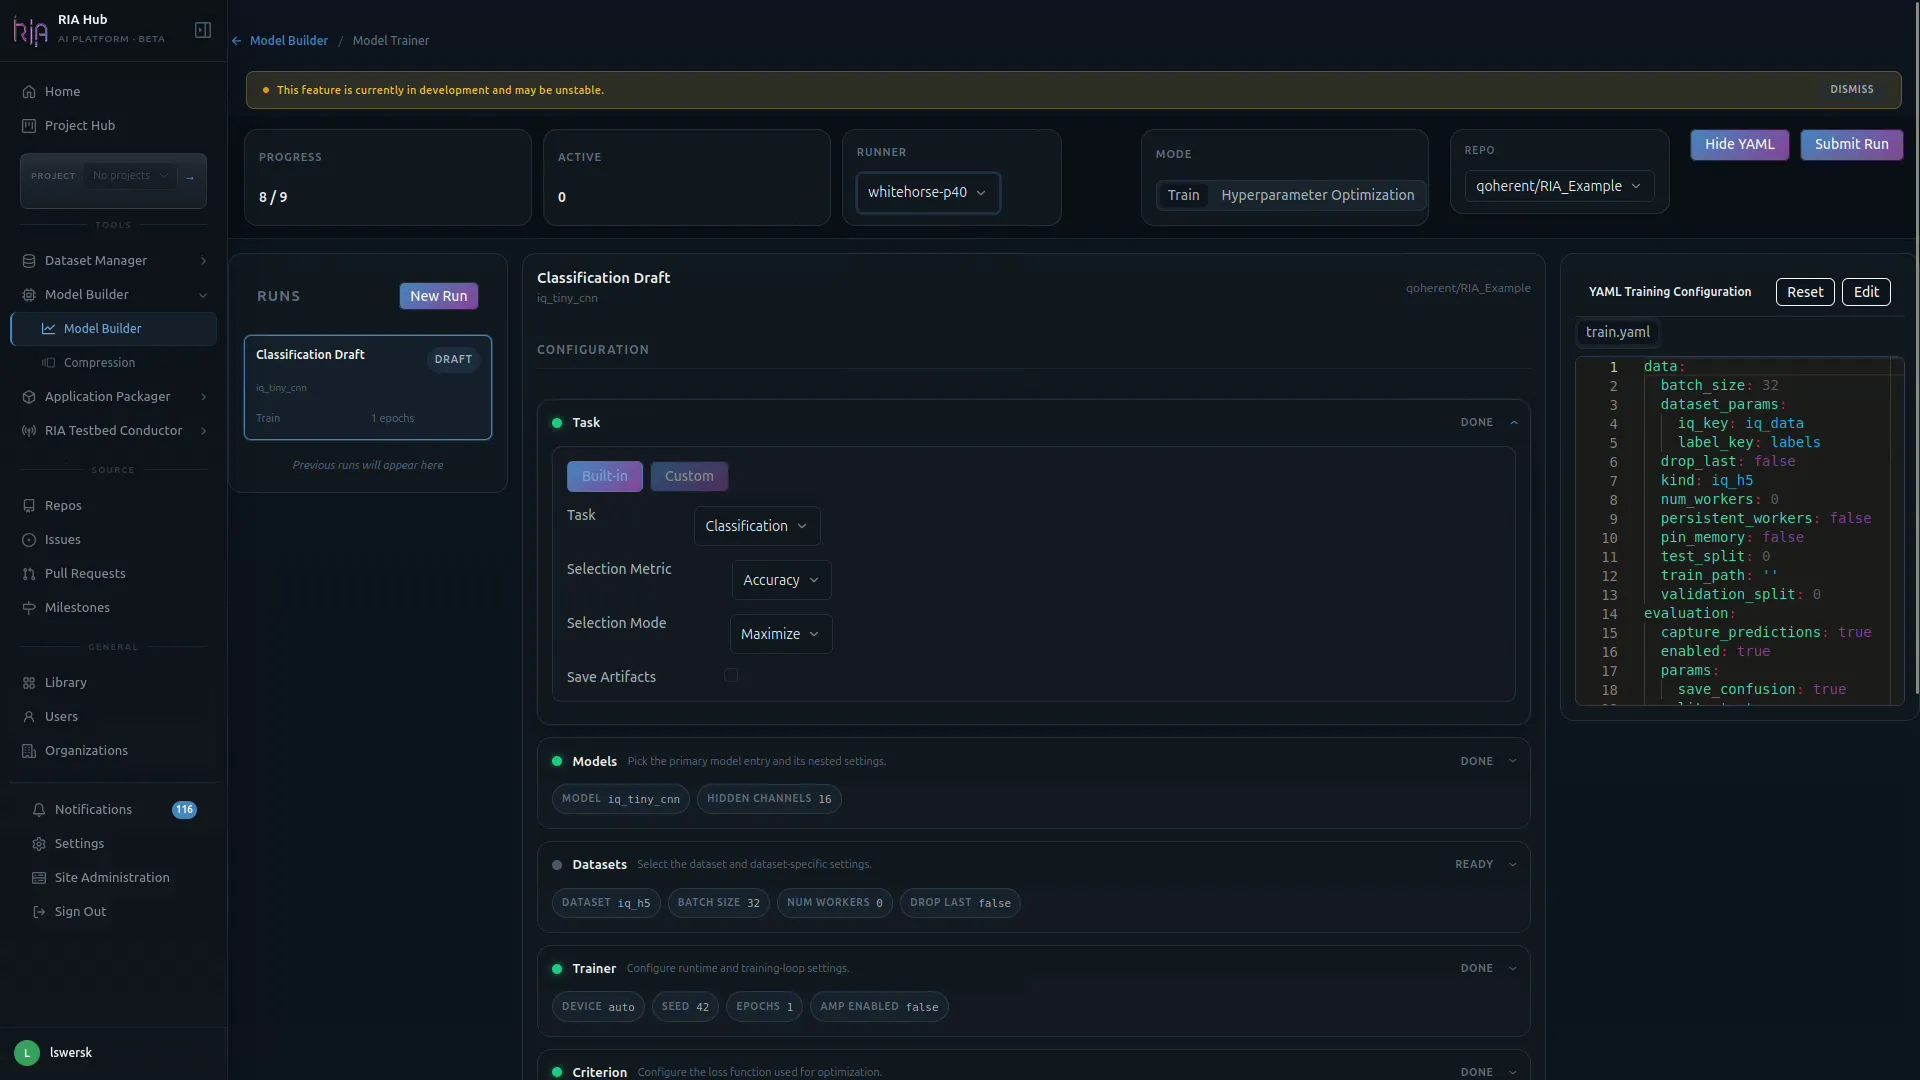Screen dimensions: 1920x1080
Task: Open the qoherent/RIA_Example repo dropdown
Action: 1559,186
